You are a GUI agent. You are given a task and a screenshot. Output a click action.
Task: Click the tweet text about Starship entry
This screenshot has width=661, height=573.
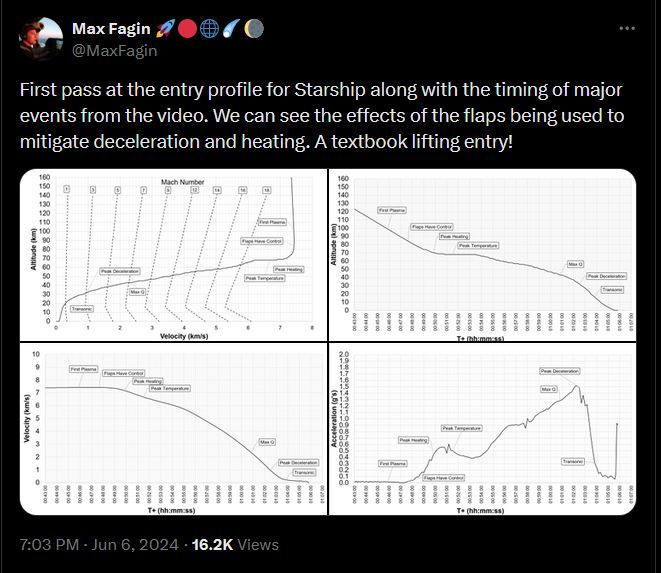pos(320,115)
